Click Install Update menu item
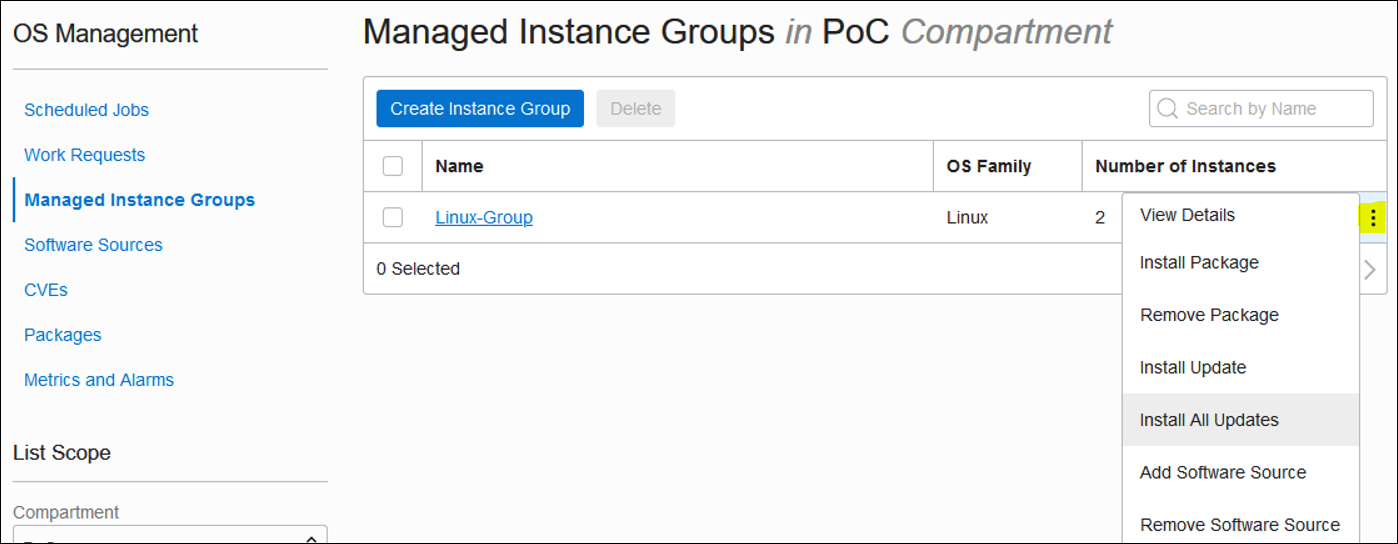The height and width of the screenshot is (544, 1398). 1193,368
